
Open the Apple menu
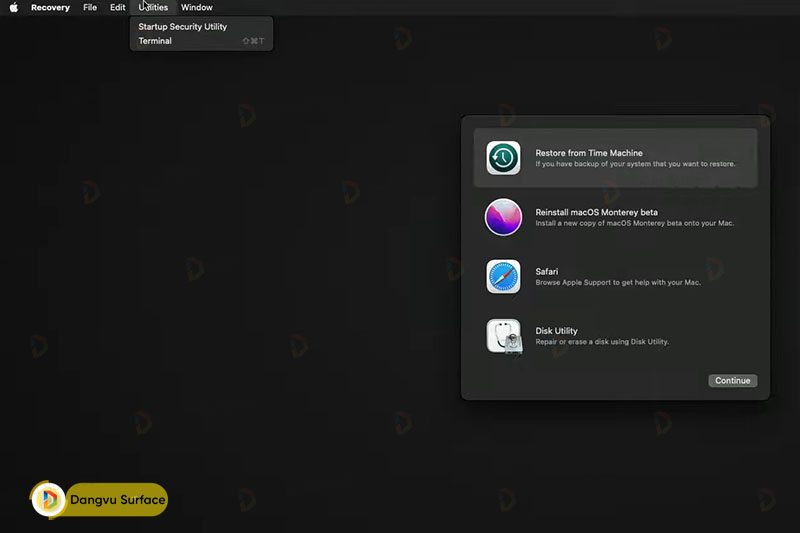[14, 7]
